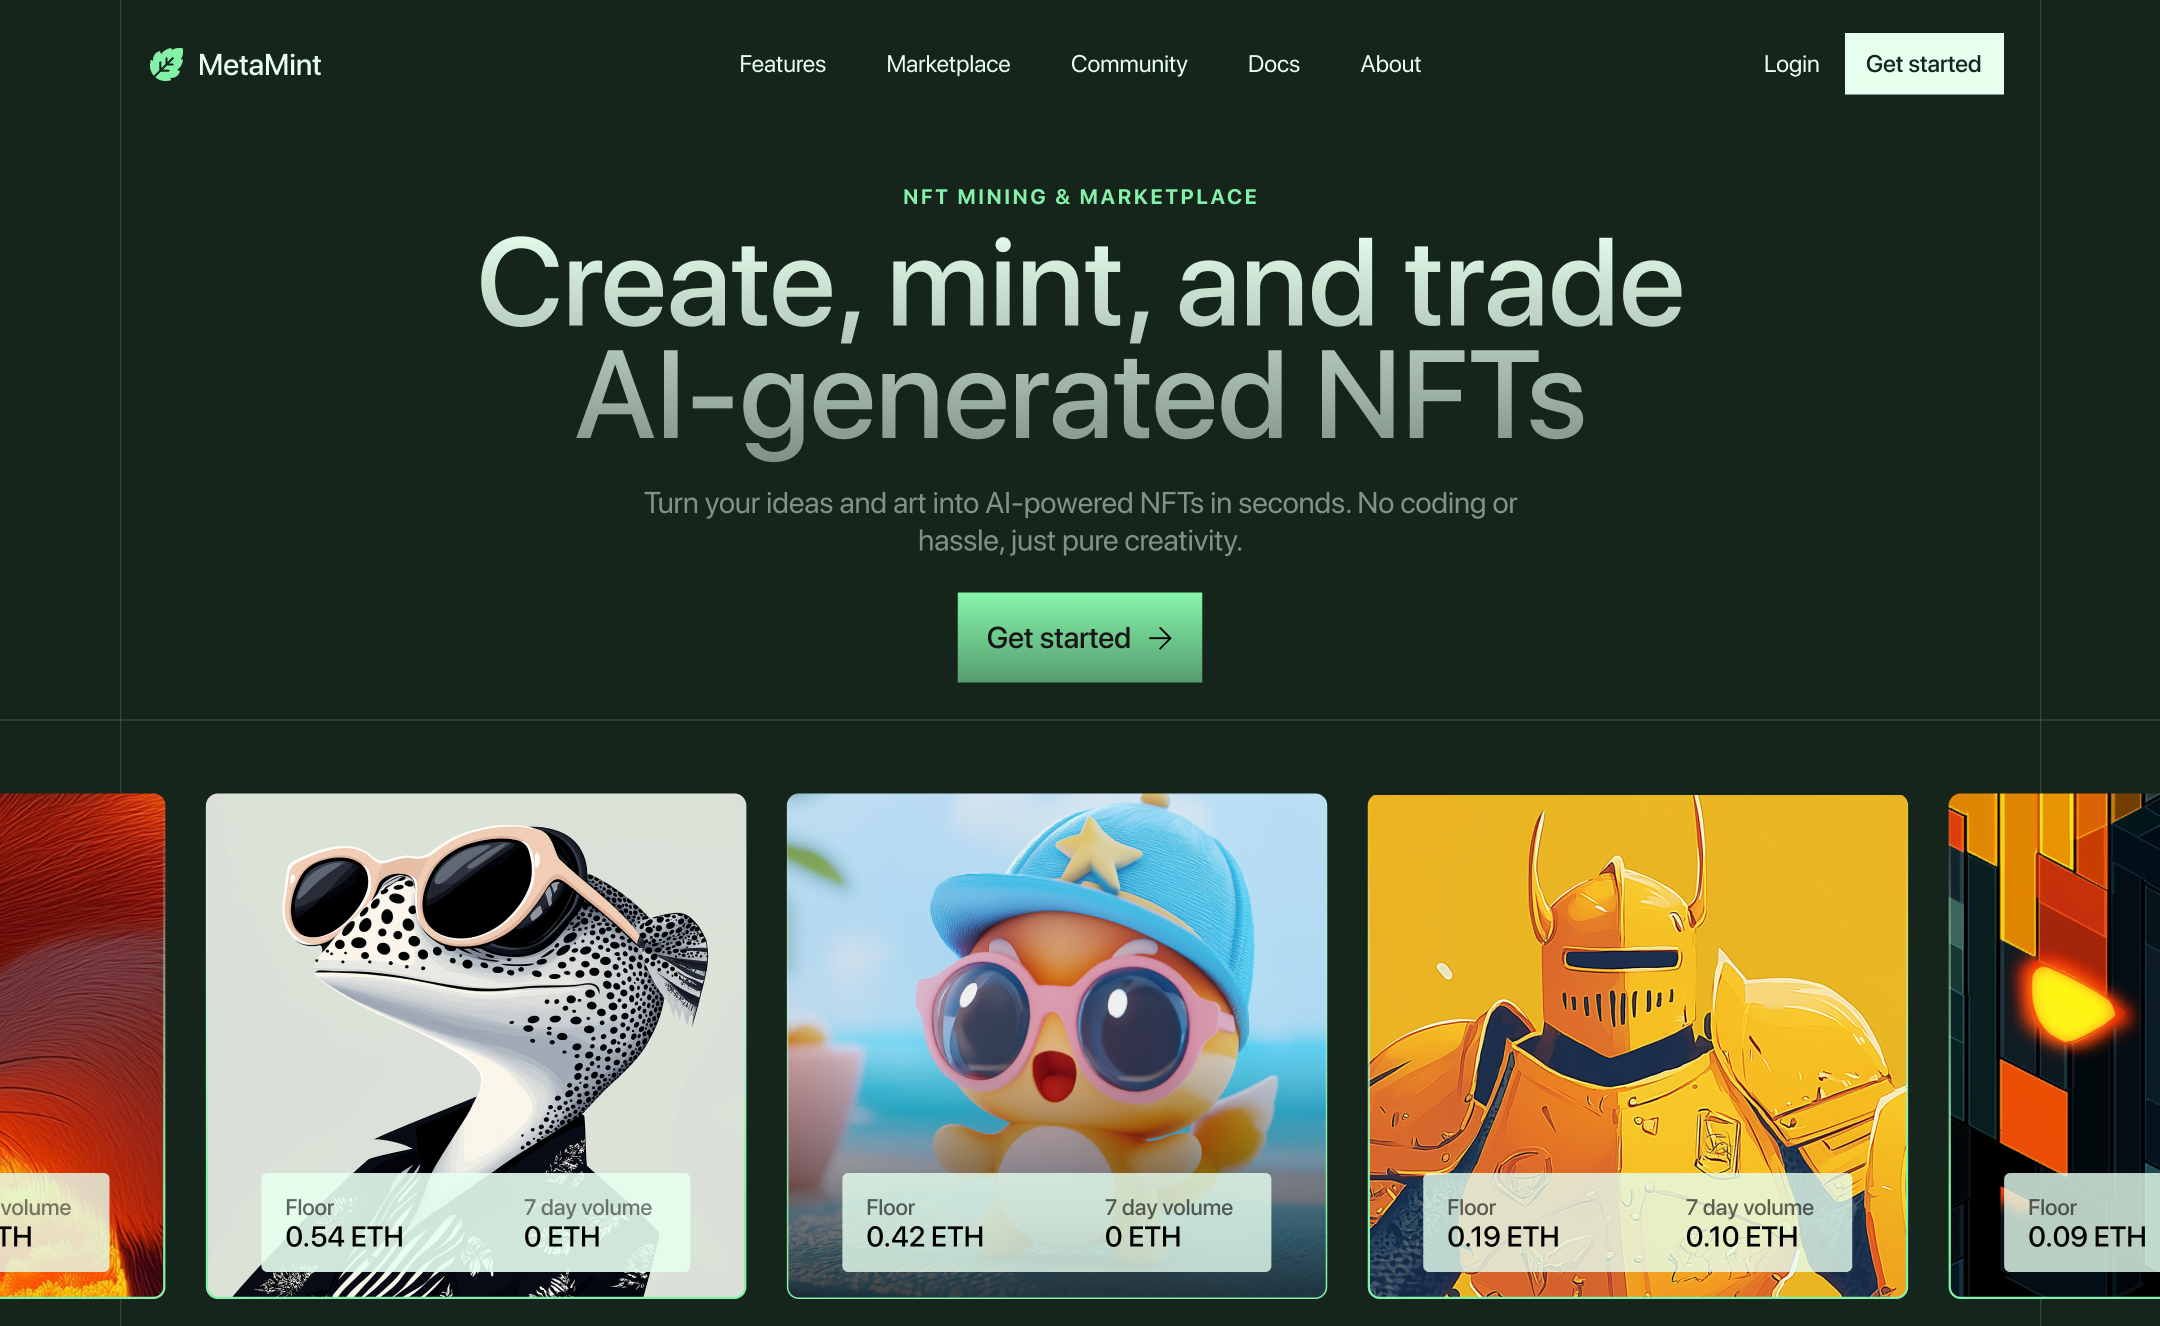Click the Login link
Viewport: 2160px width, 1326px height.
point(1791,64)
